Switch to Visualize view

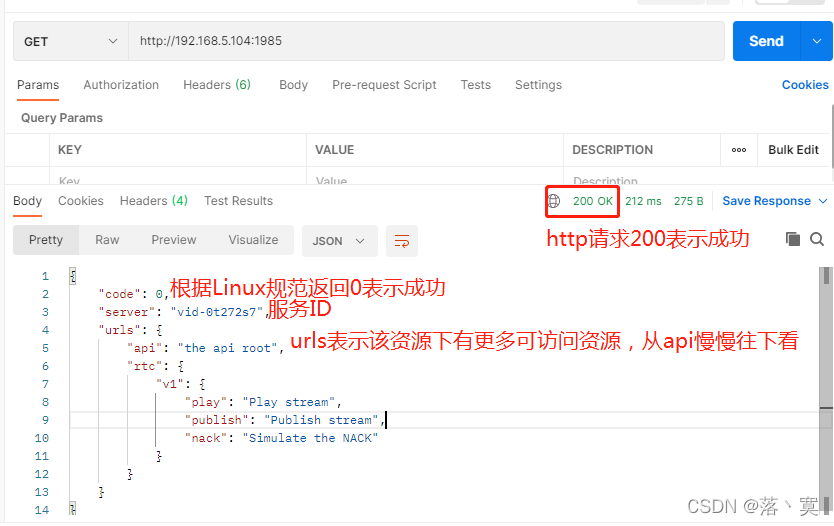click(253, 240)
